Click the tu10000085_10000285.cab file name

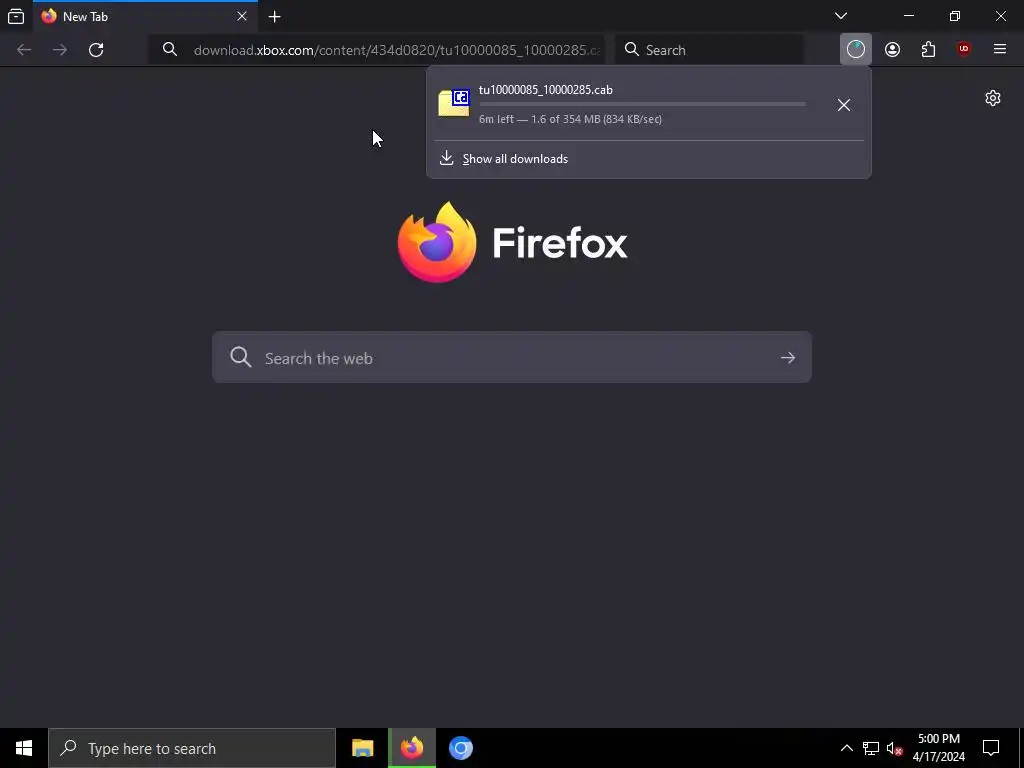(545, 90)
